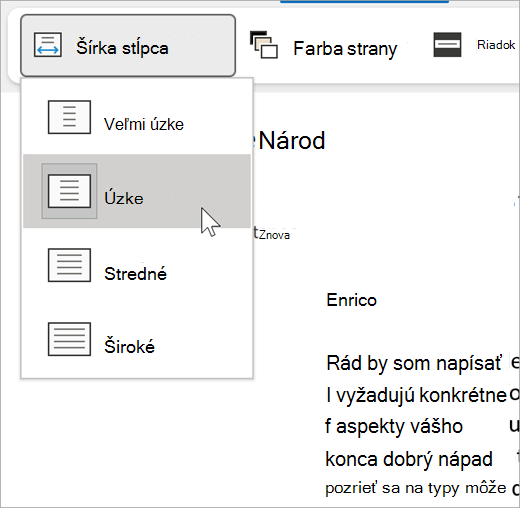The width and height of the screenshot is (520, 508).
Task: Click the Široké wide column icon
Action: point(69,339)
